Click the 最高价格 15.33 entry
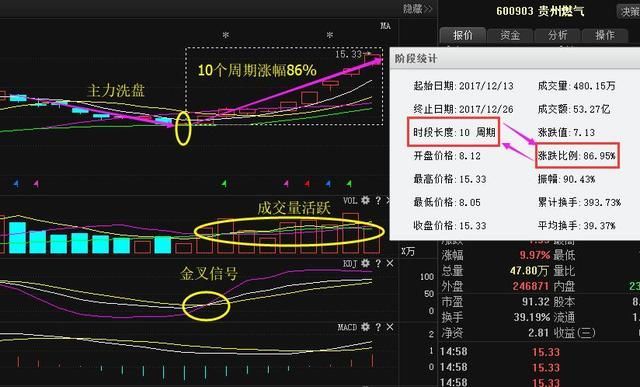640x387 pixels. [x=449, y=179]
